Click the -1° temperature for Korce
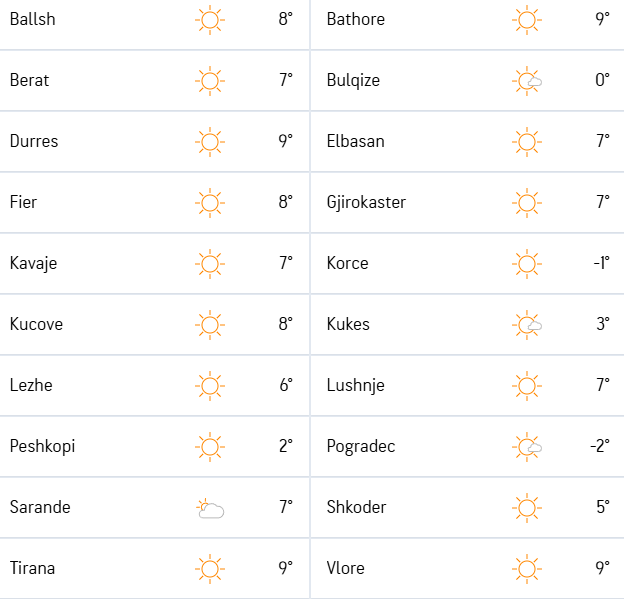624x599 pixels. click(601, 263)
